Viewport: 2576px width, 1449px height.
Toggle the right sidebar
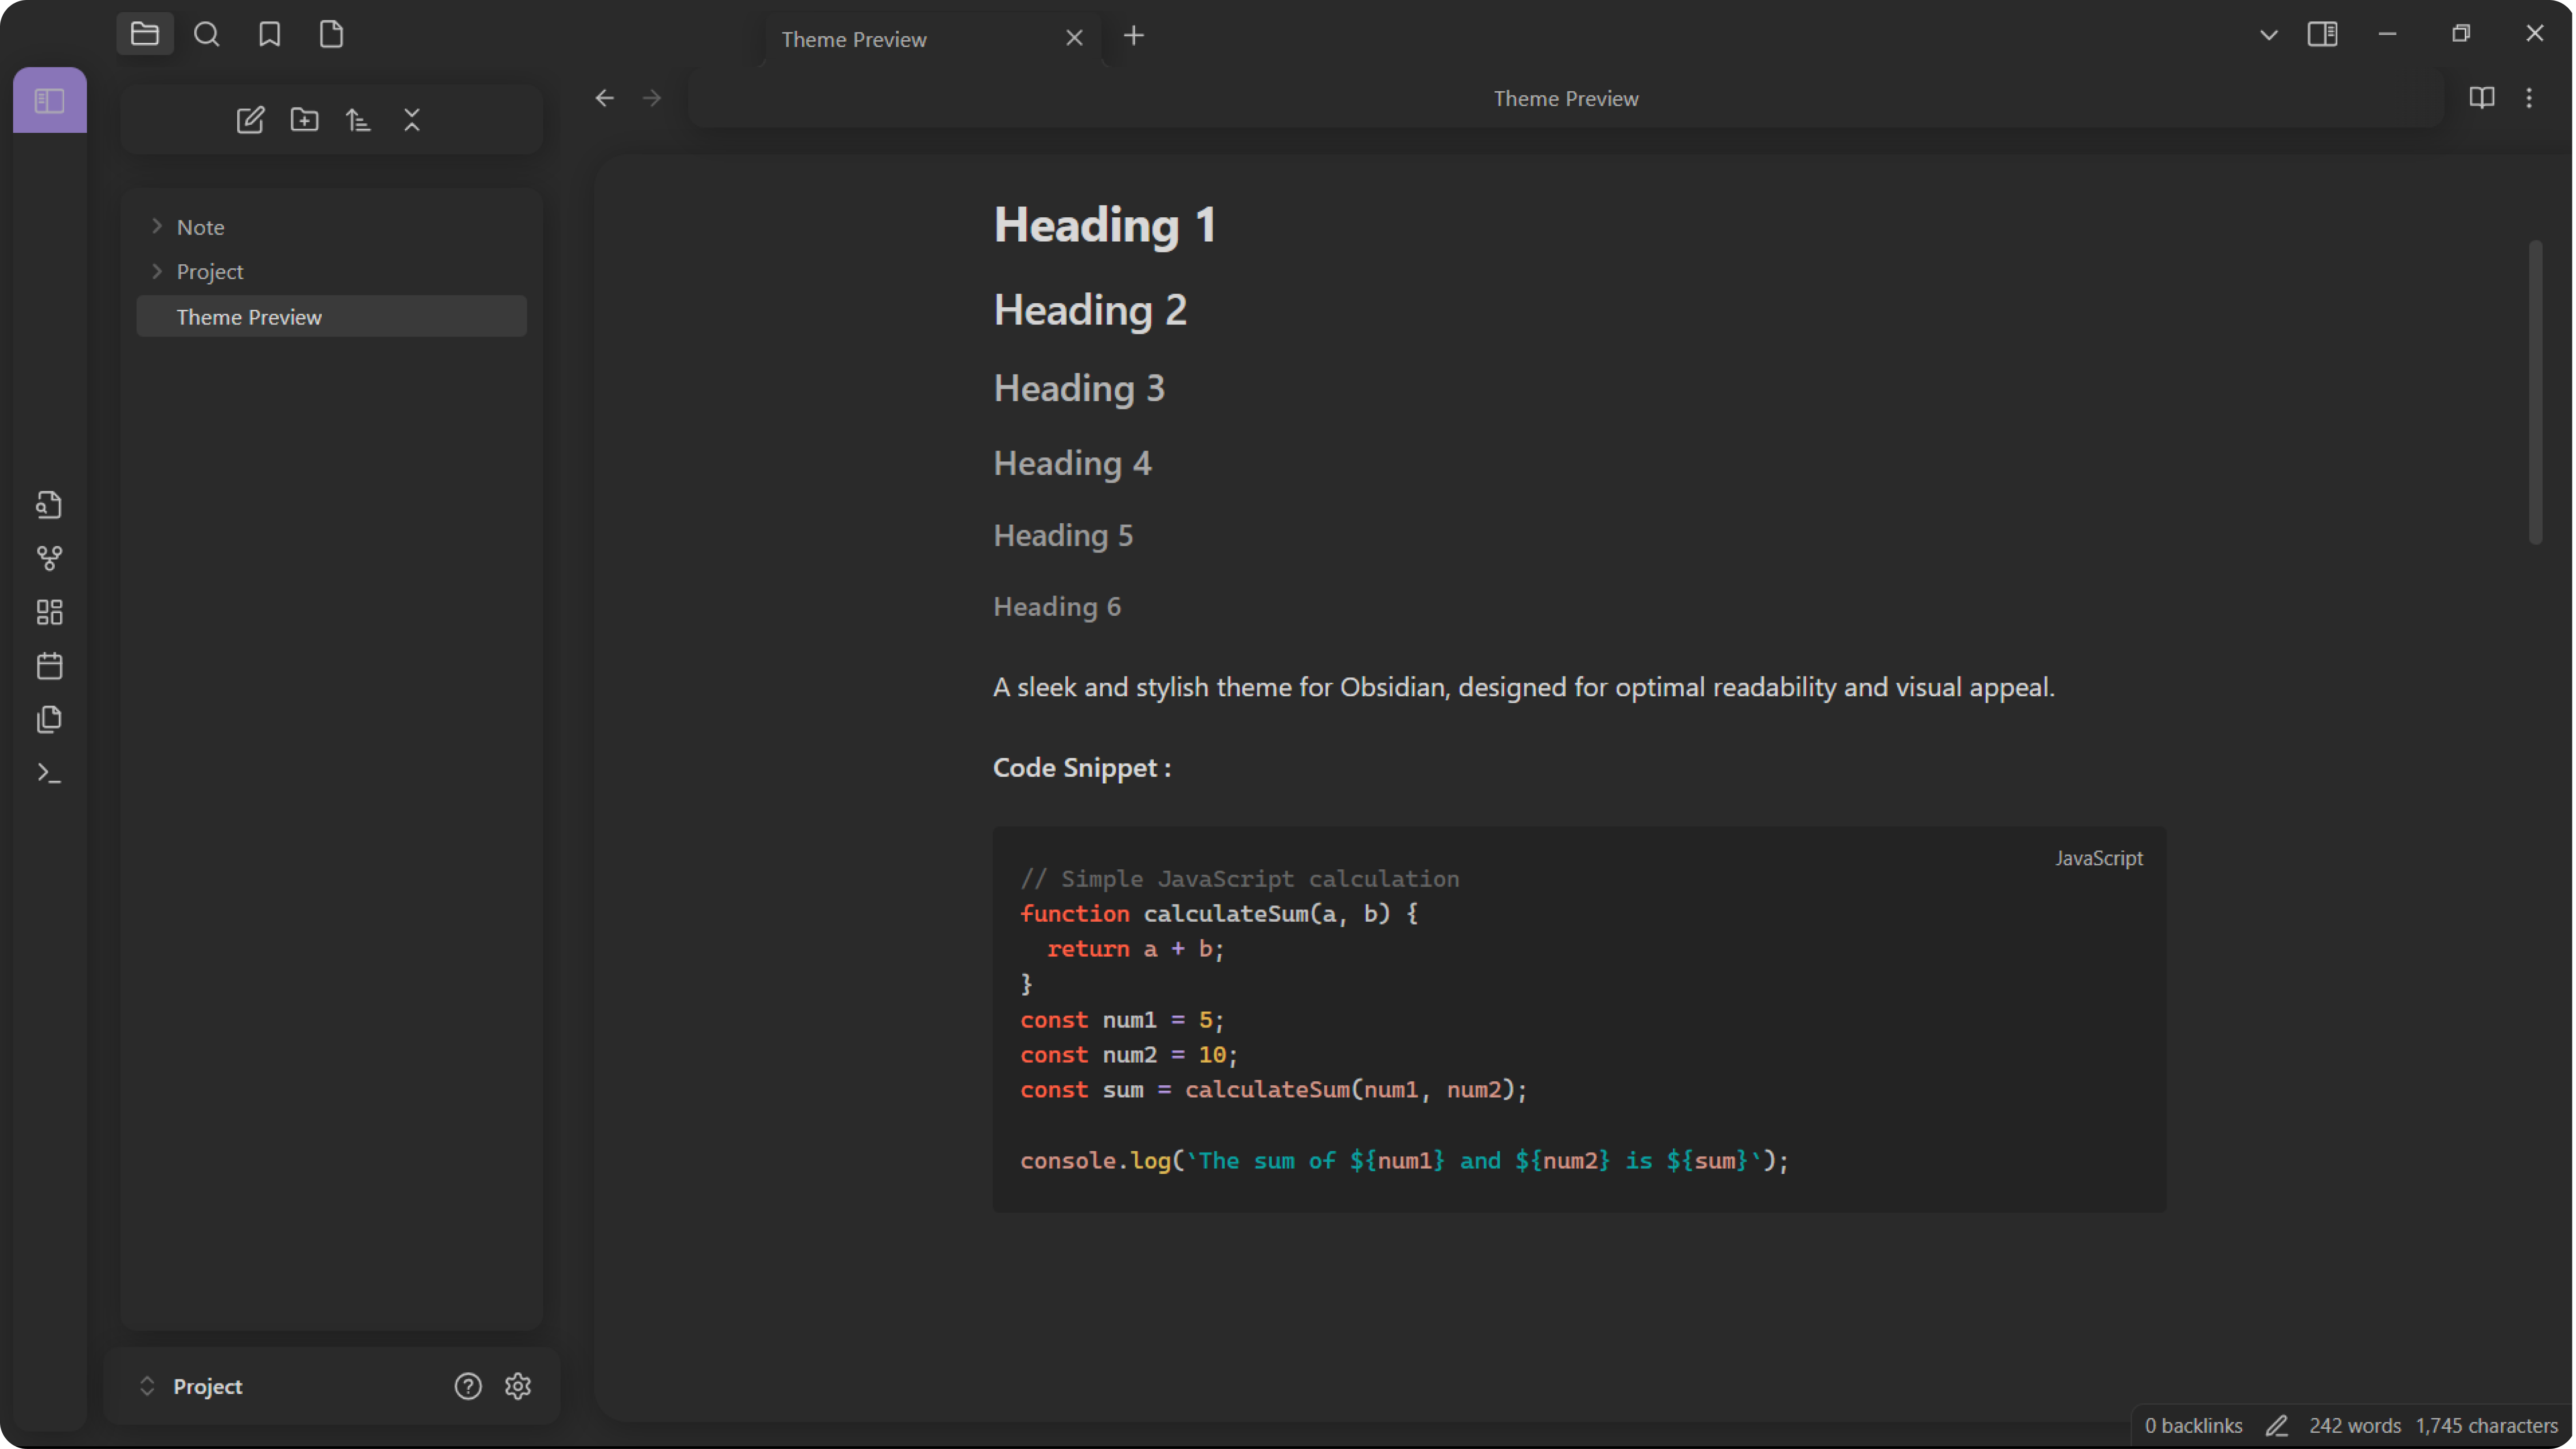tap(2323, 35)
